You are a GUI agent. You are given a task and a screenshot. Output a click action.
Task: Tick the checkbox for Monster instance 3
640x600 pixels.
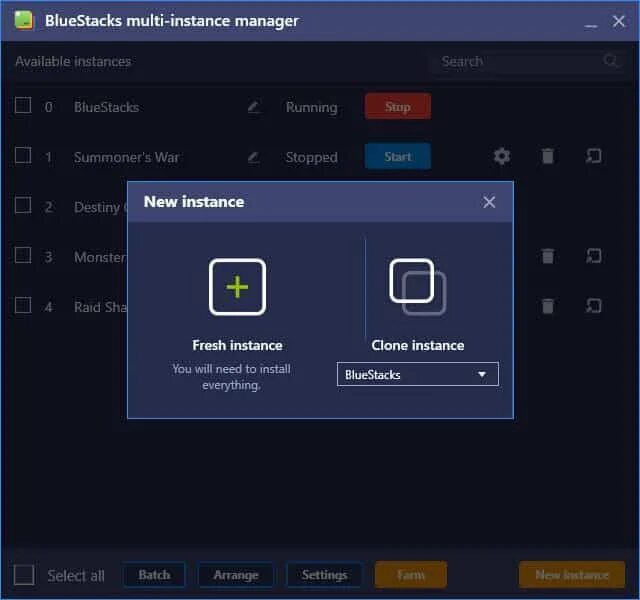coord(23,256)
